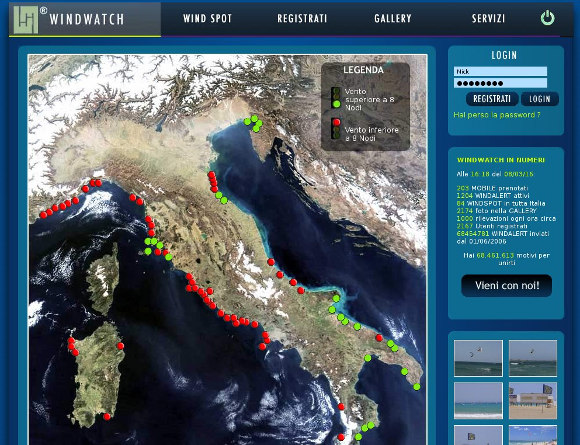Open the beach building with flag thumbnail
This screenshot has height=445, width=580.
tap(533, 401)
